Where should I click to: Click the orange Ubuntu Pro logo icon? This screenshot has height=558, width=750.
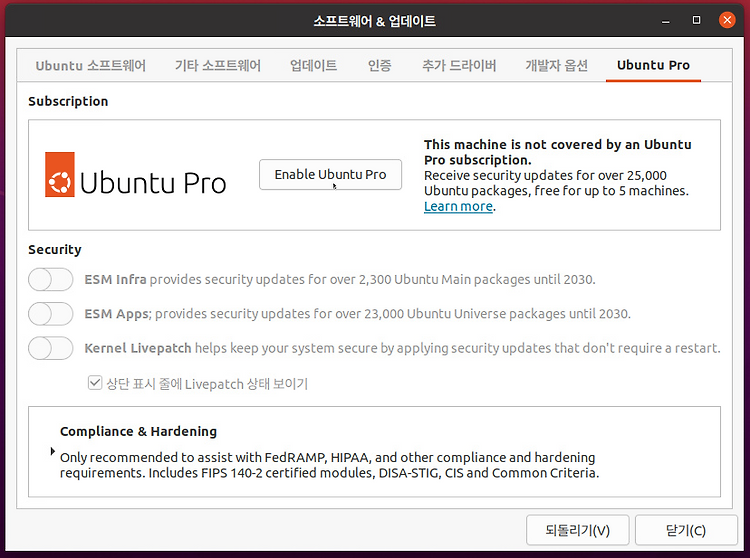click(x=60, y=175)
